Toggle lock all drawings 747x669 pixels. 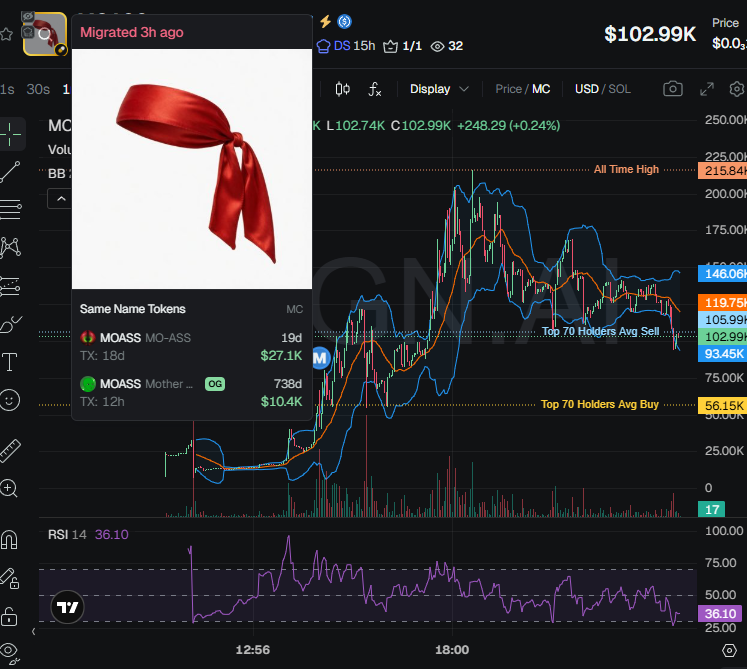tap(9, 617)
